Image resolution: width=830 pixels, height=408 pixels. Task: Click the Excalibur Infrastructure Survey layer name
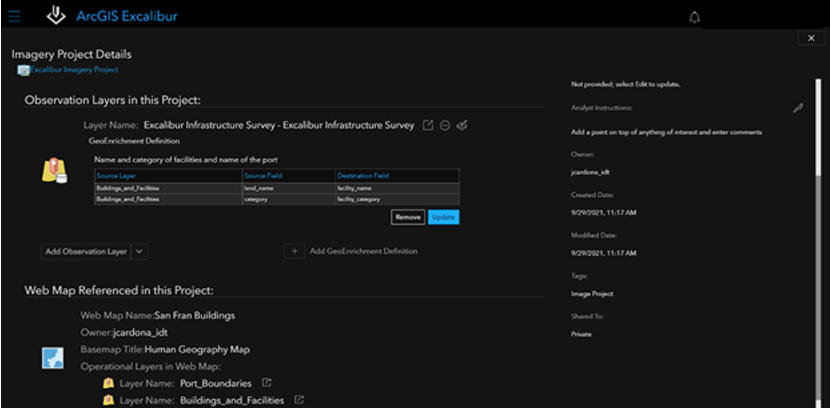coord(279,125)
